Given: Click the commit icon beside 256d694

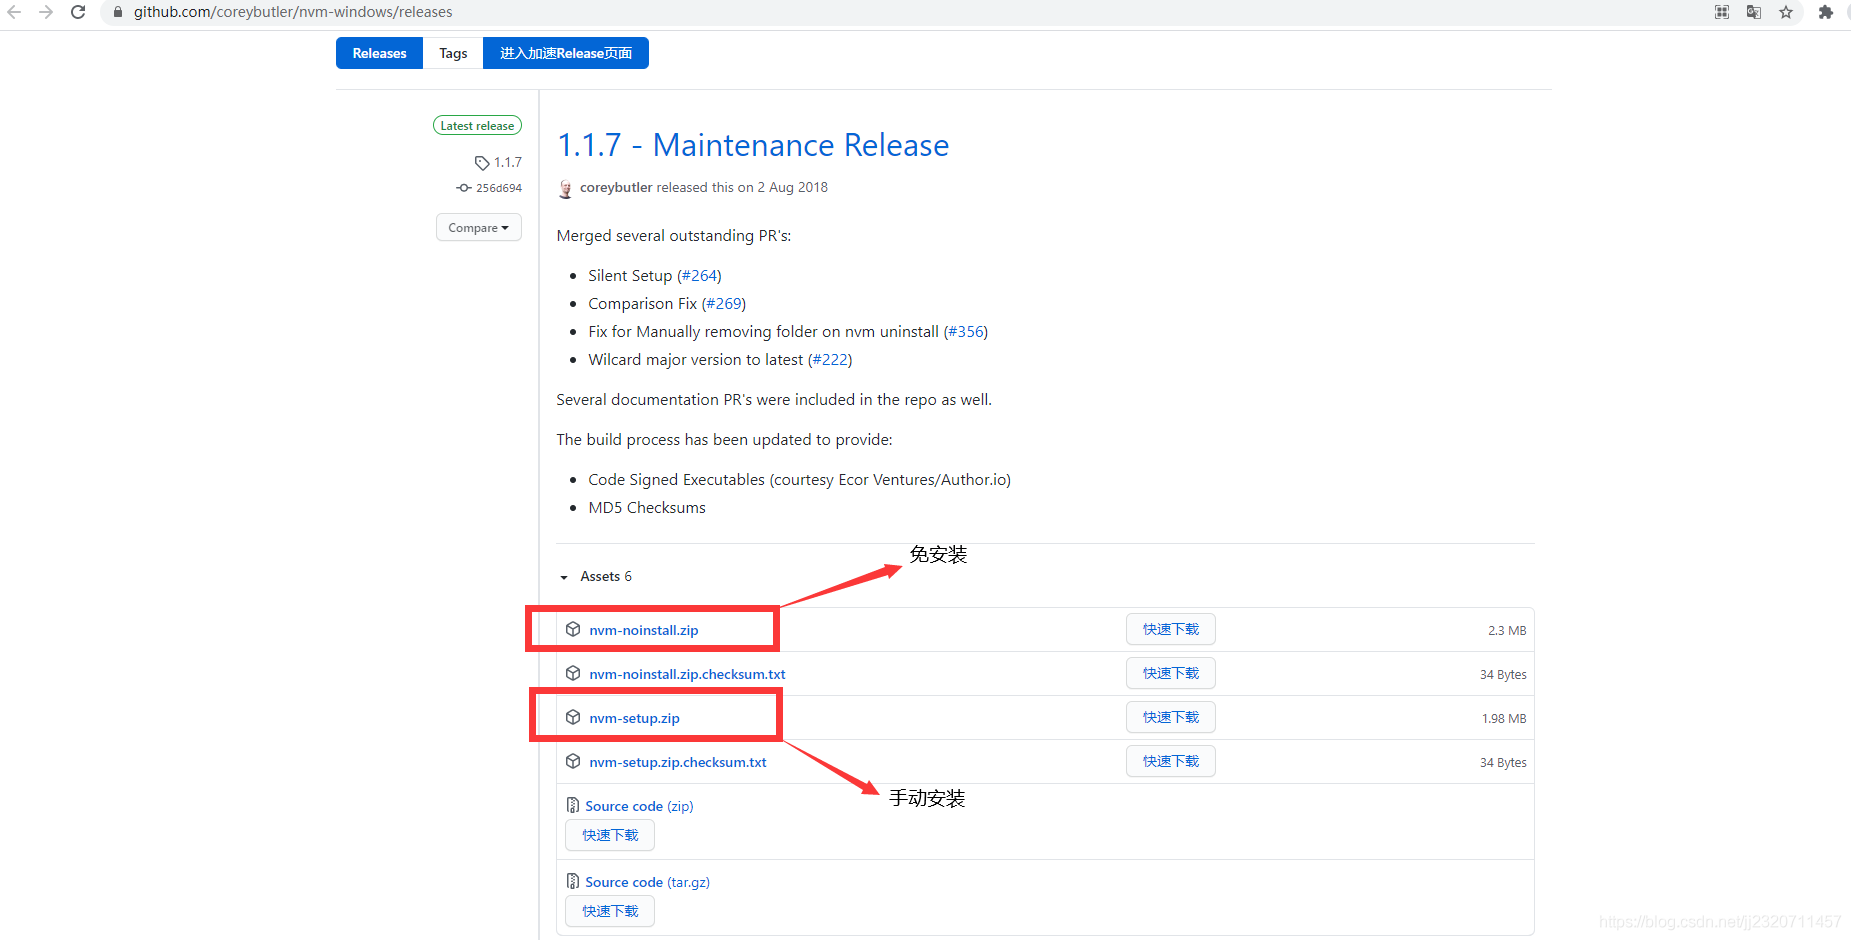Looking at the screenshot, I should (463, 188).
